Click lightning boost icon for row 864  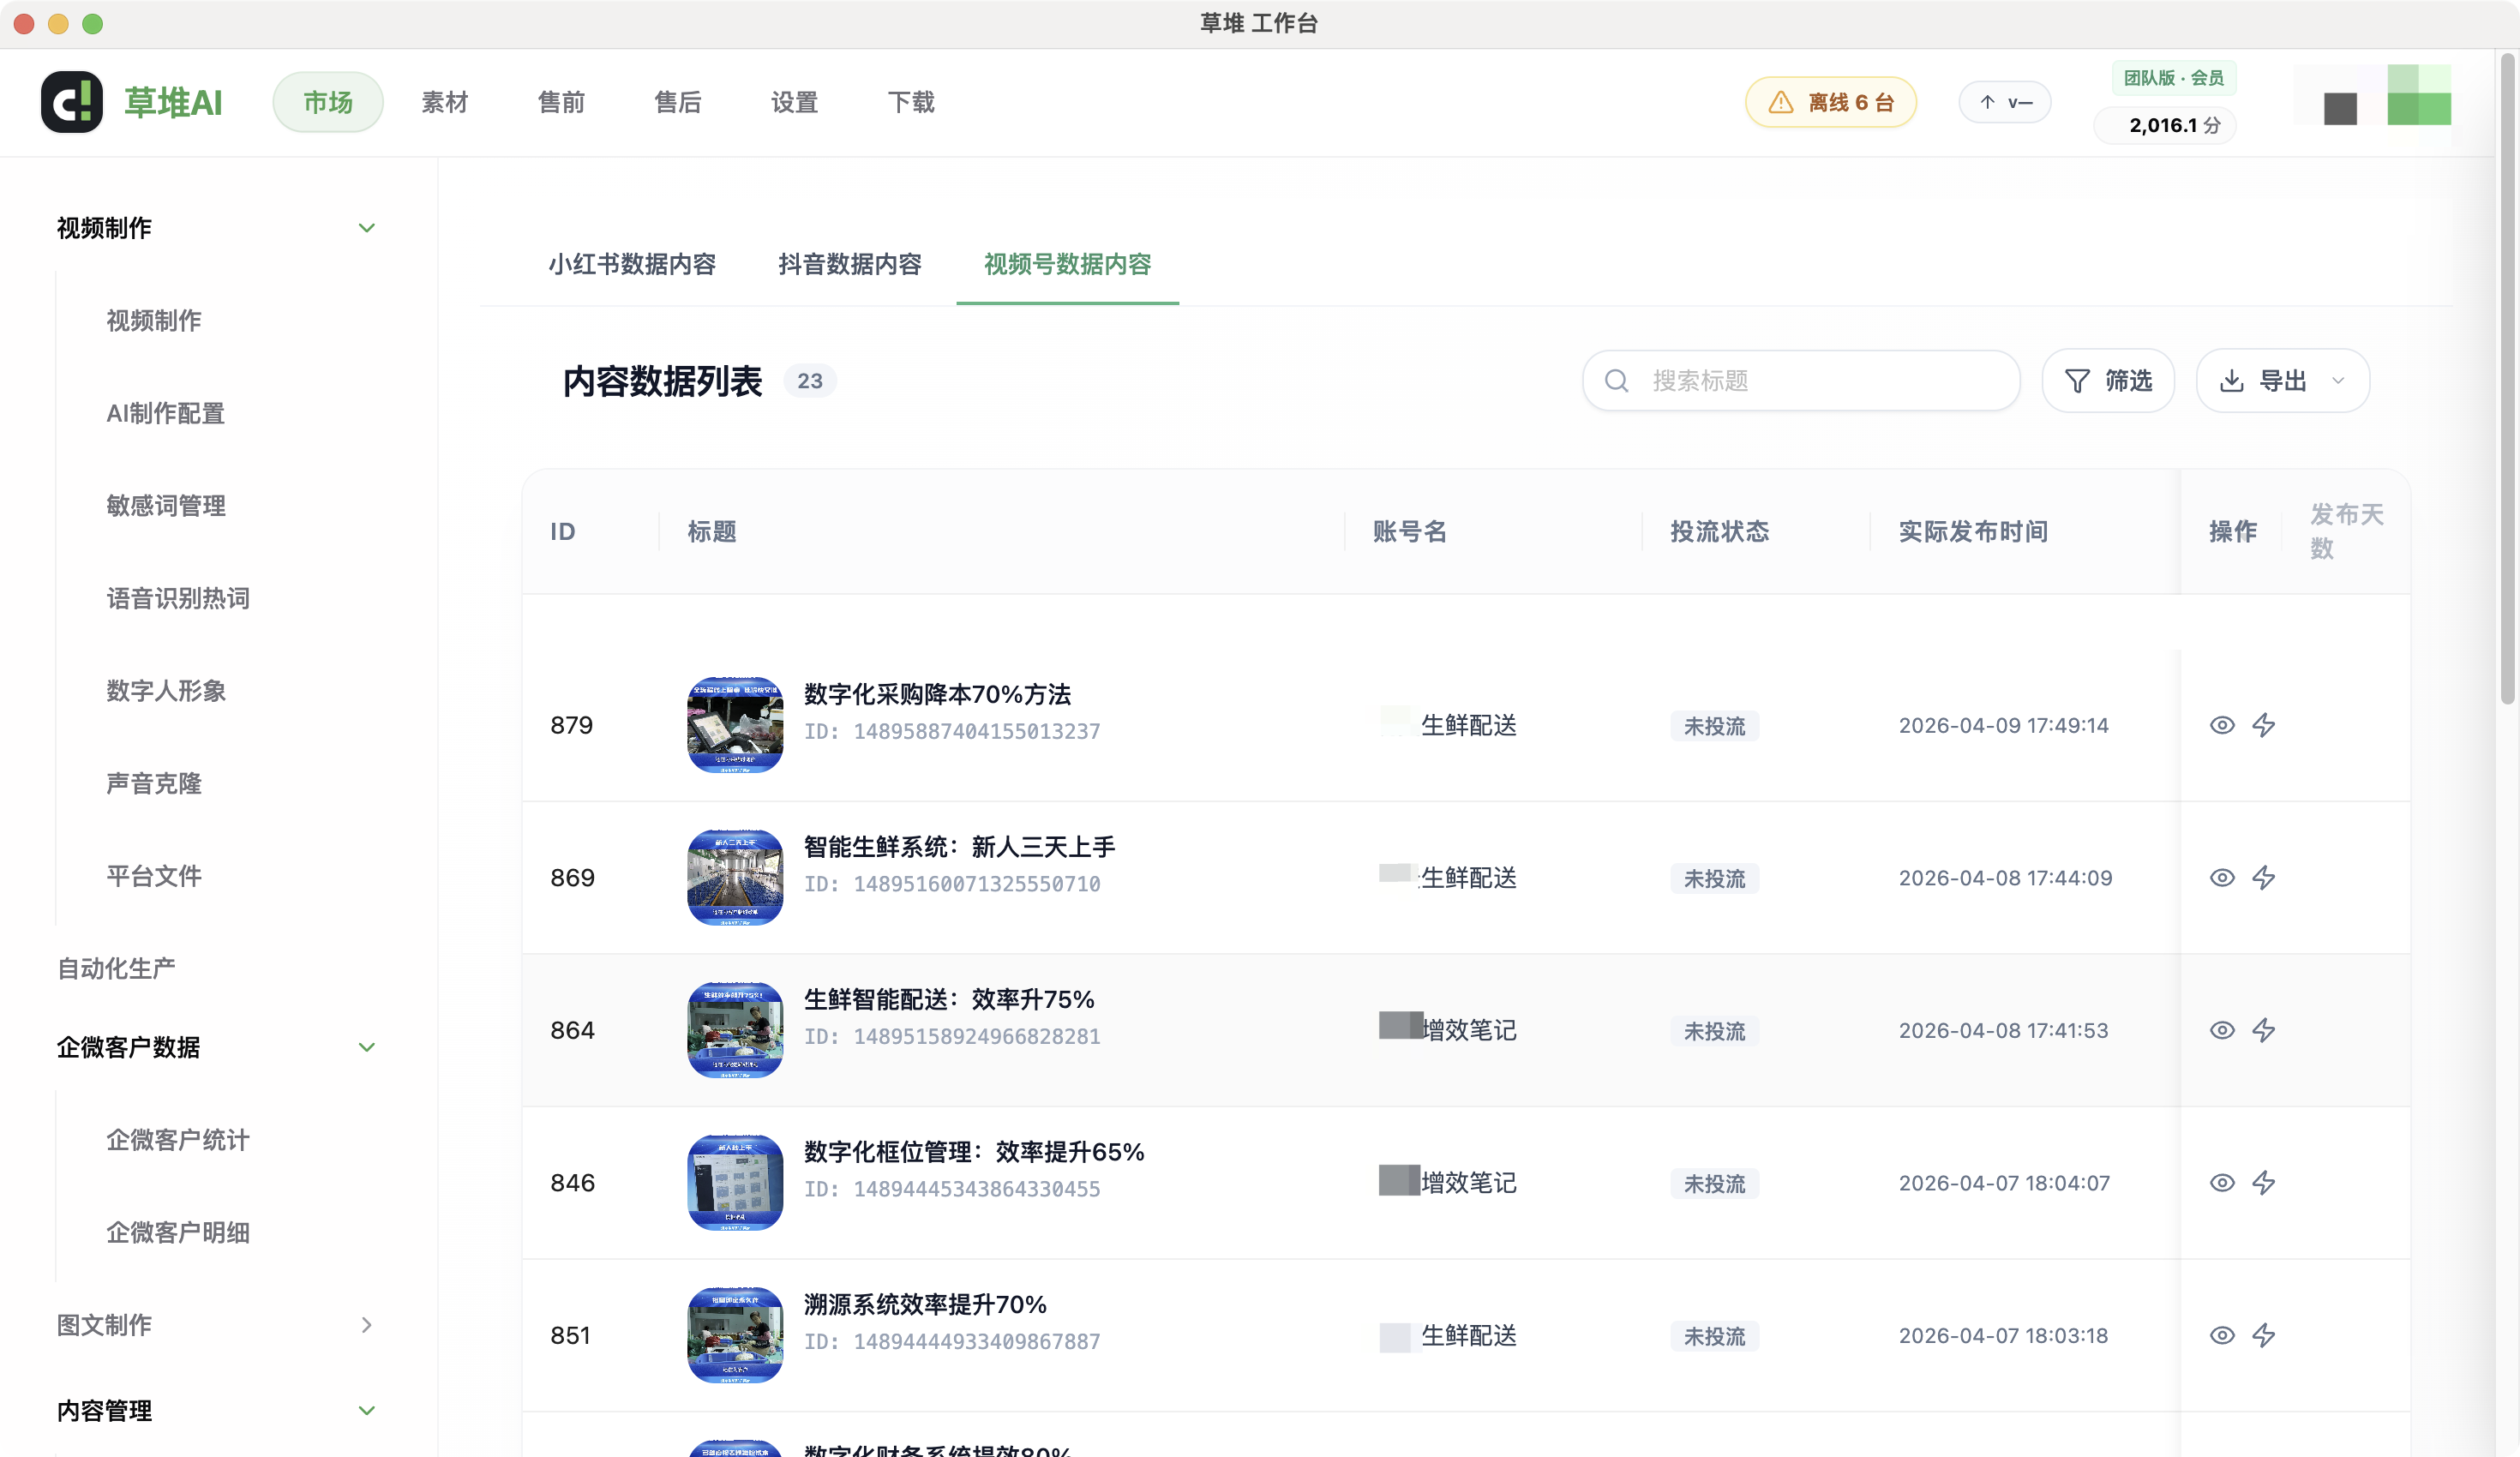2263,1030
